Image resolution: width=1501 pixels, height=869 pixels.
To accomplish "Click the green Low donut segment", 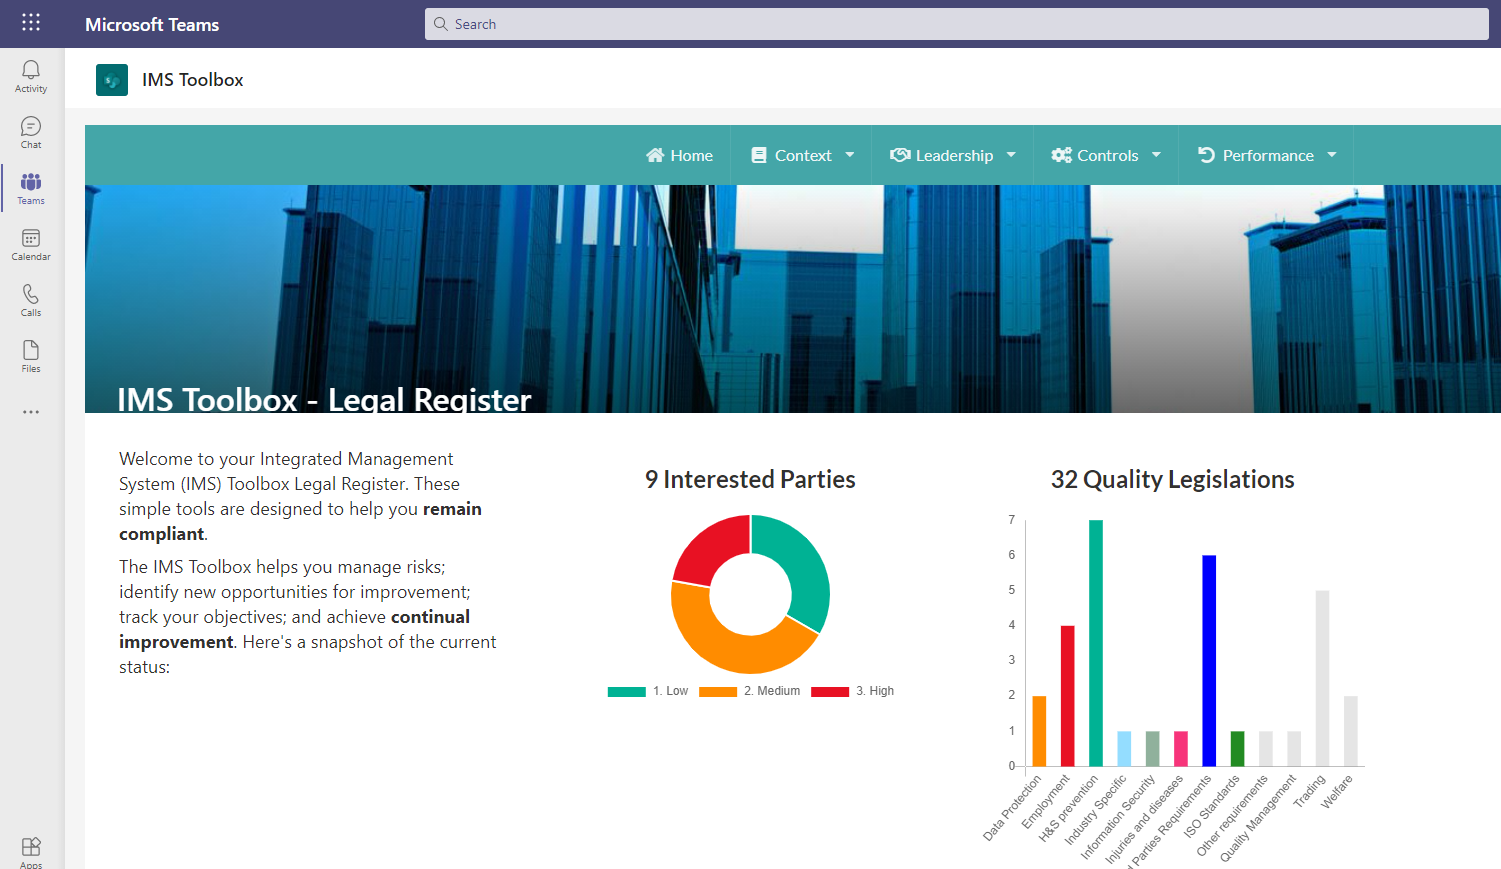I will 805,565.
